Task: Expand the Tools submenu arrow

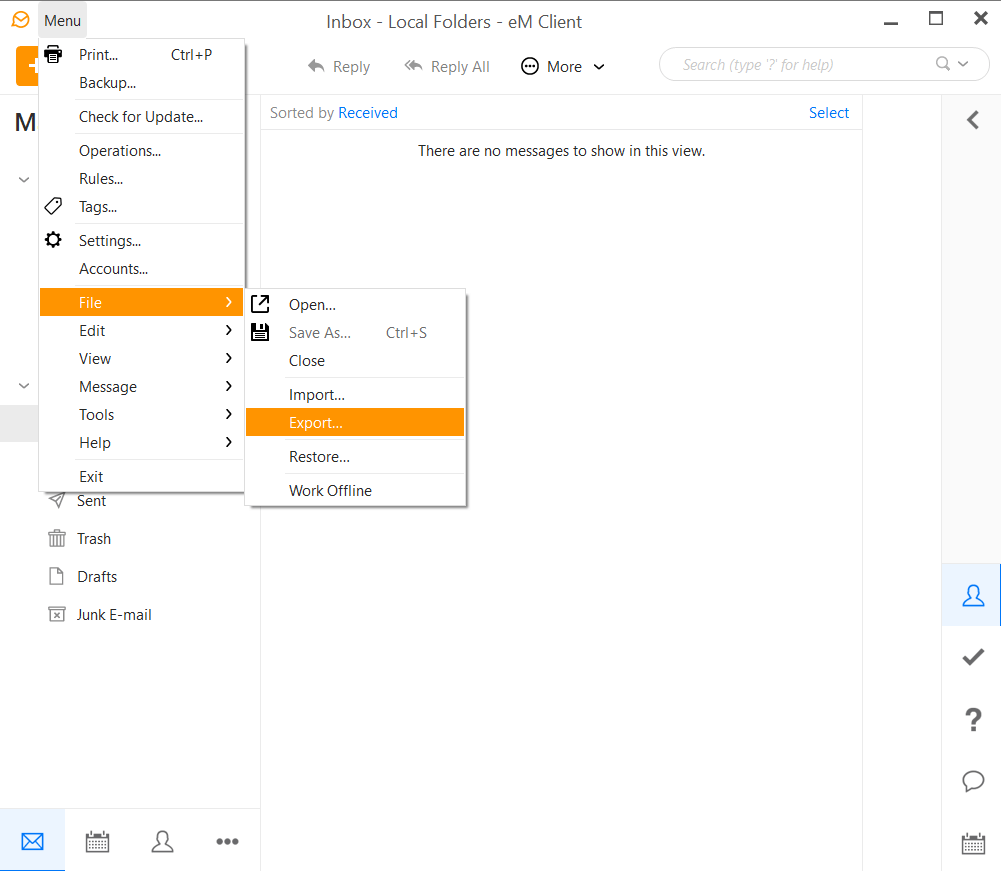Action: pos(229,414)
